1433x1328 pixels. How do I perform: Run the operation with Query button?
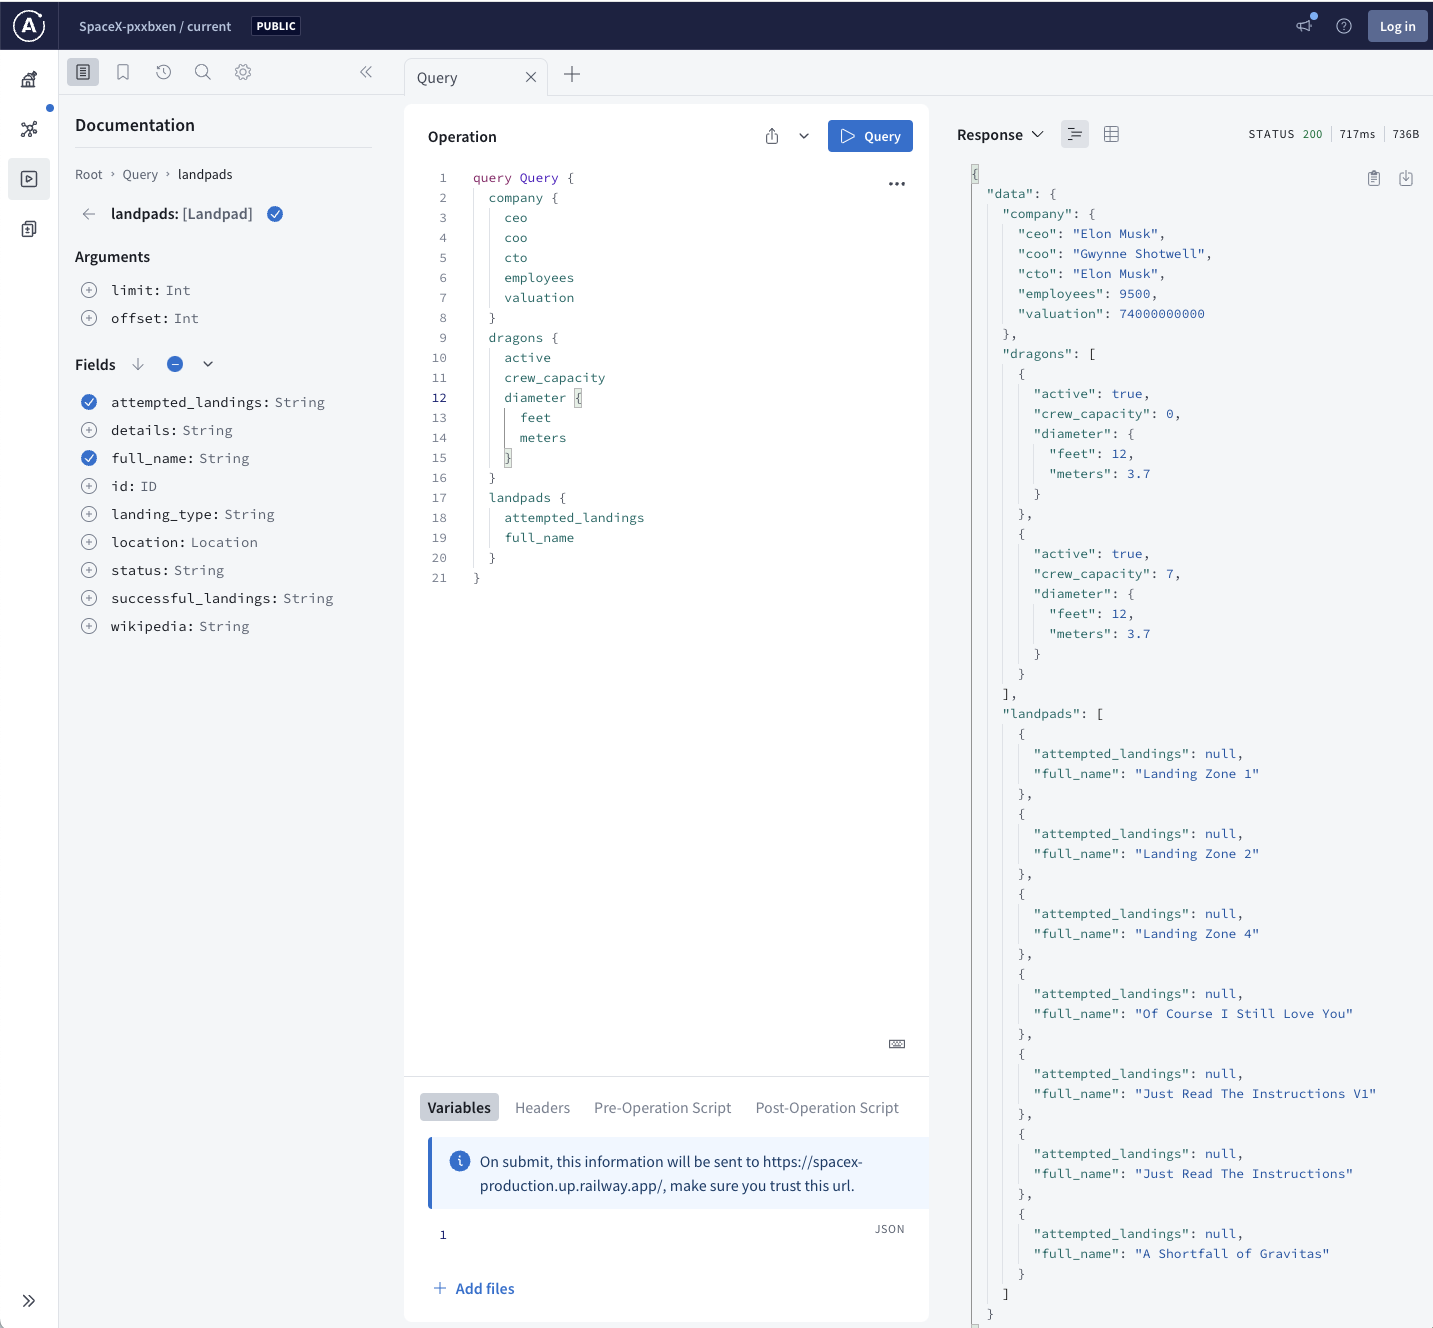870,136
